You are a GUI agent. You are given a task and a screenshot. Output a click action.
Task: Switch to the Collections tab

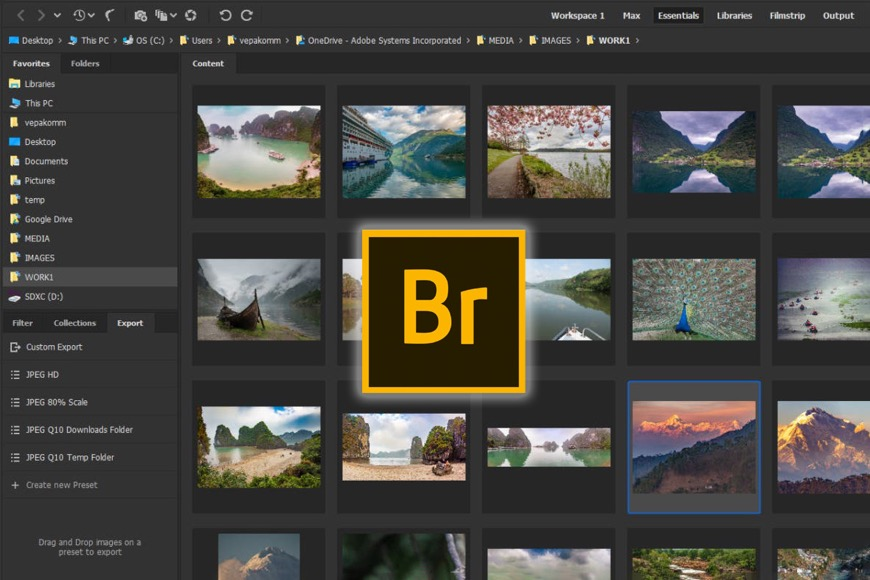pyautogui.click(x=74, y=322)
